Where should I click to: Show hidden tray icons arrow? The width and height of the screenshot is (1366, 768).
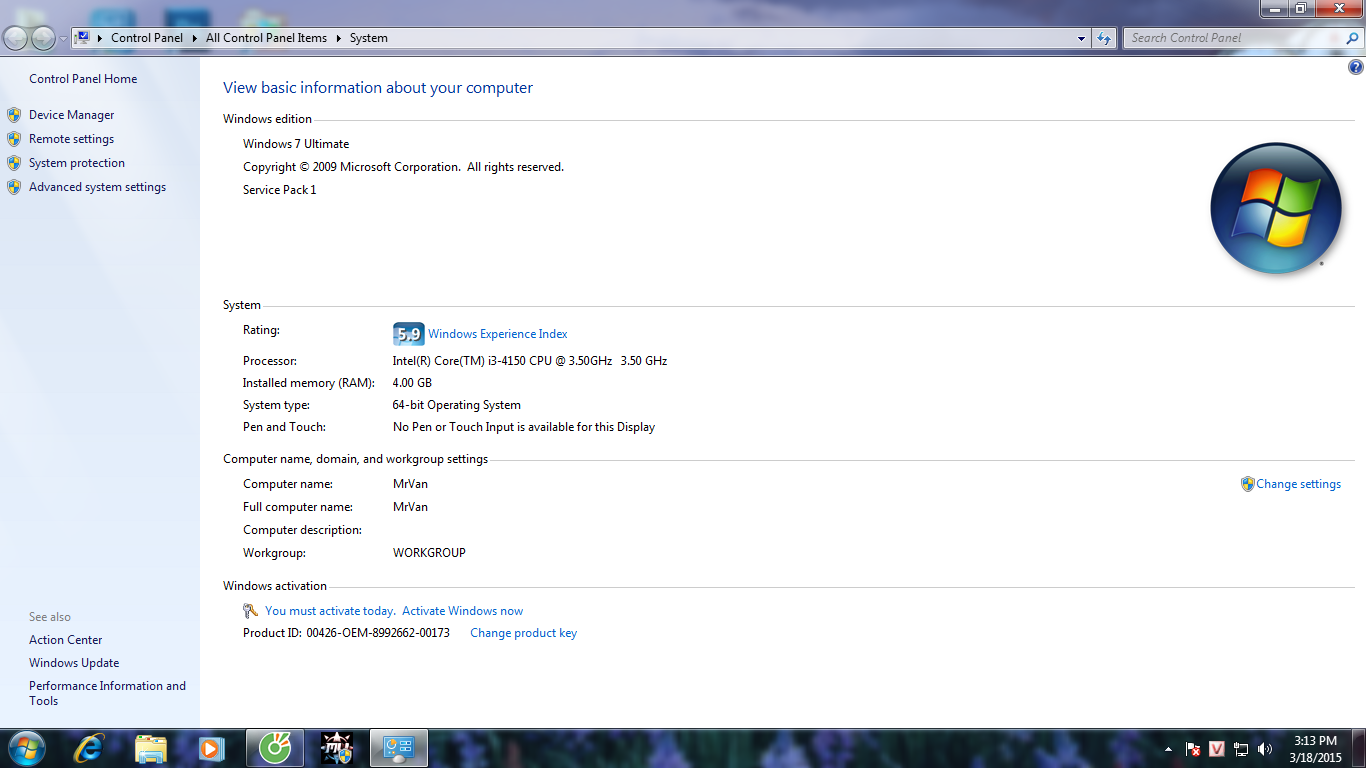tap(1168, 749)
